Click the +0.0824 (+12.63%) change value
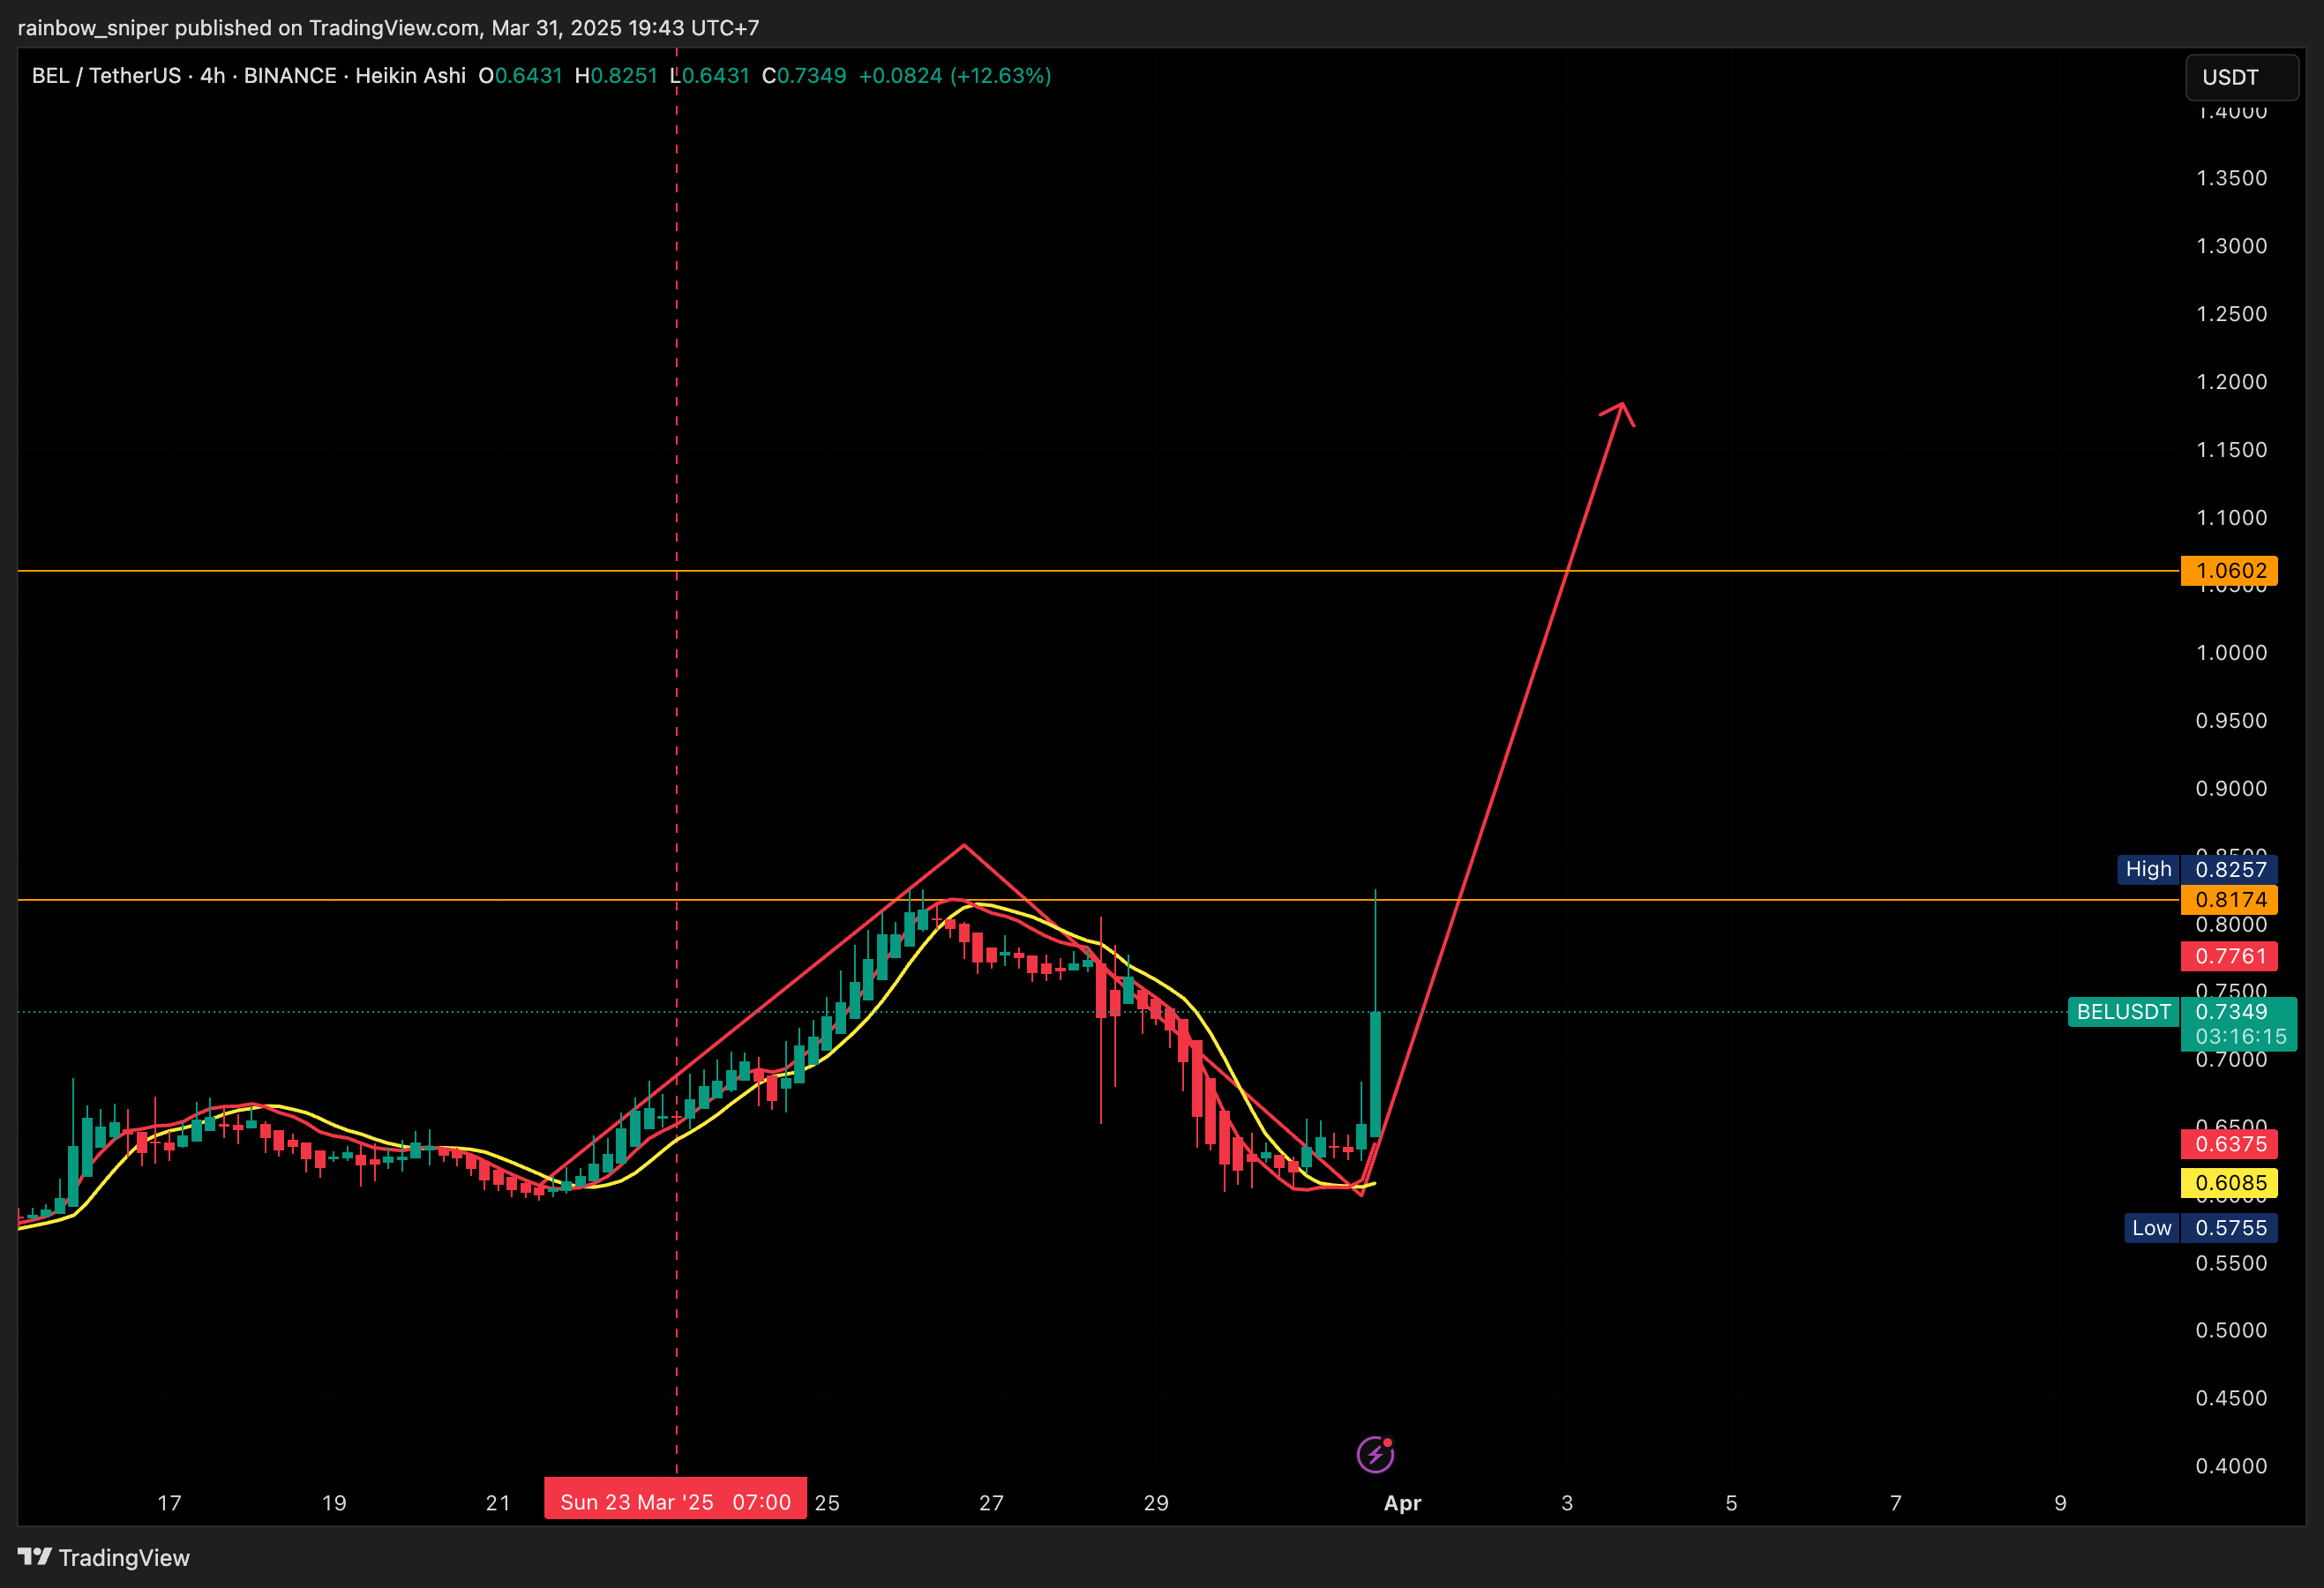 [955, 76]
